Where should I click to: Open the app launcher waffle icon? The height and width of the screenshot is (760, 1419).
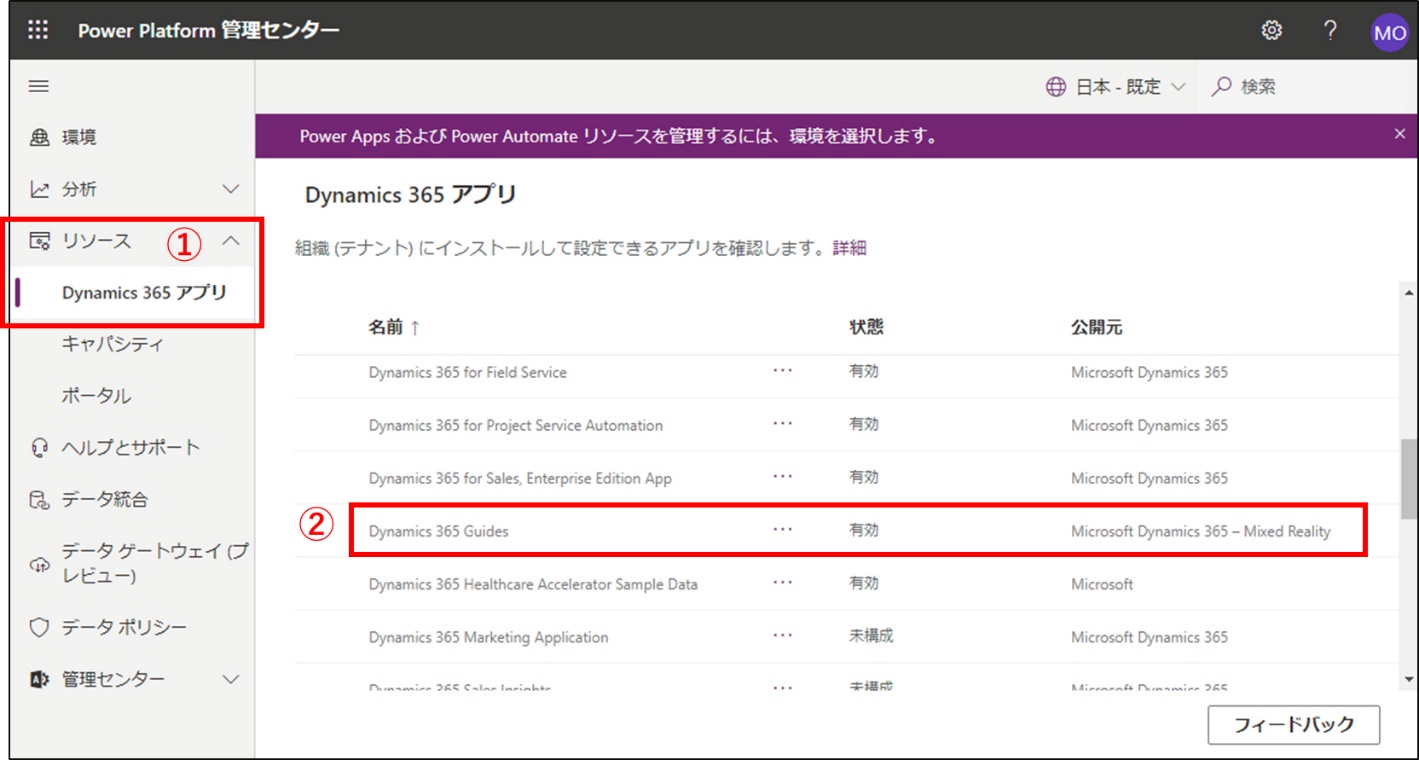coord(38,31)
